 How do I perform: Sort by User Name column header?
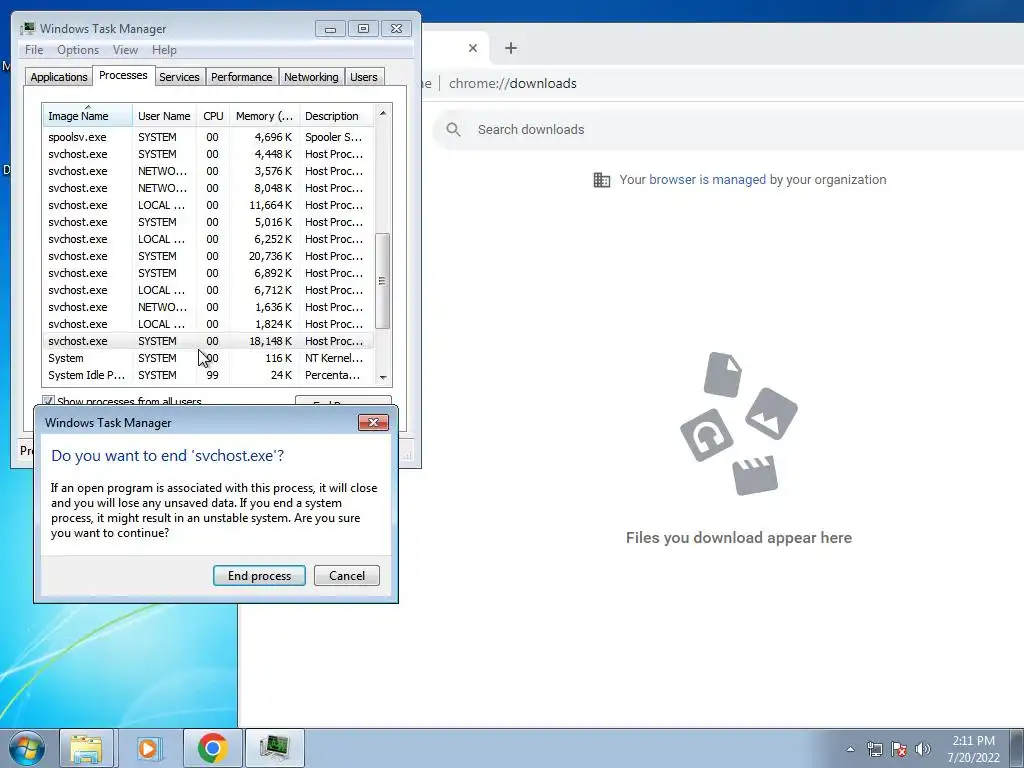(164, 116)
